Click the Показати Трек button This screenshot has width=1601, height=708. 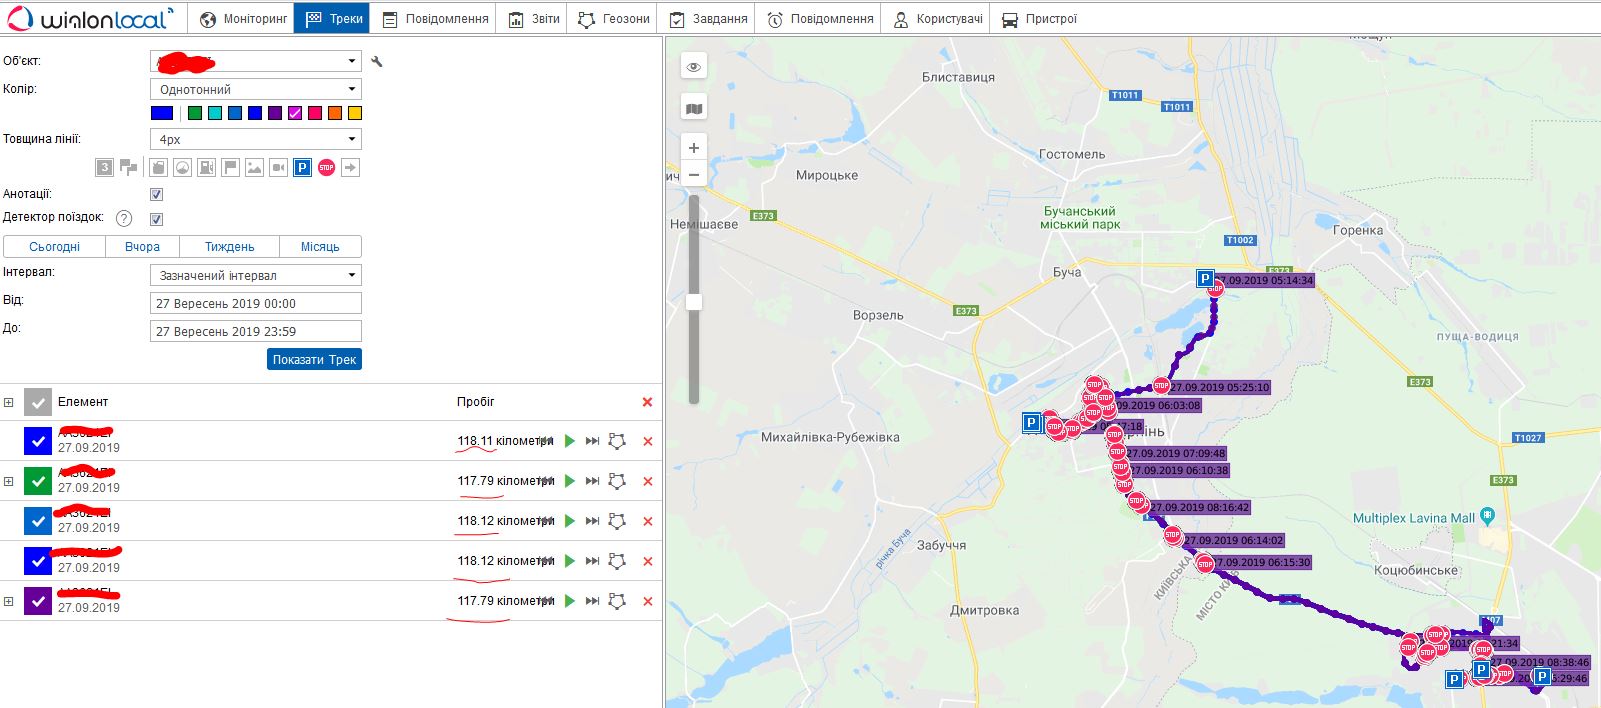click(314, 359)
